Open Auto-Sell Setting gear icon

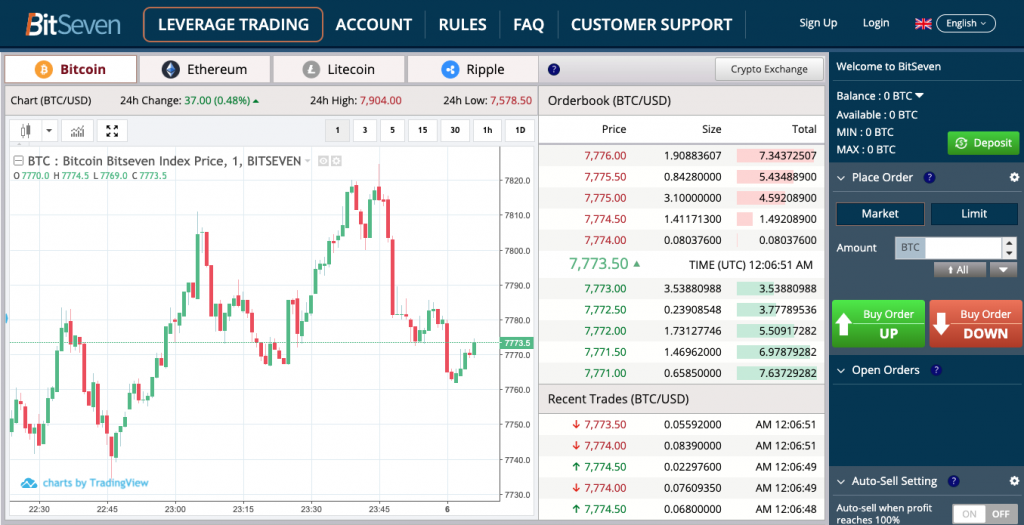point(1014,481)
